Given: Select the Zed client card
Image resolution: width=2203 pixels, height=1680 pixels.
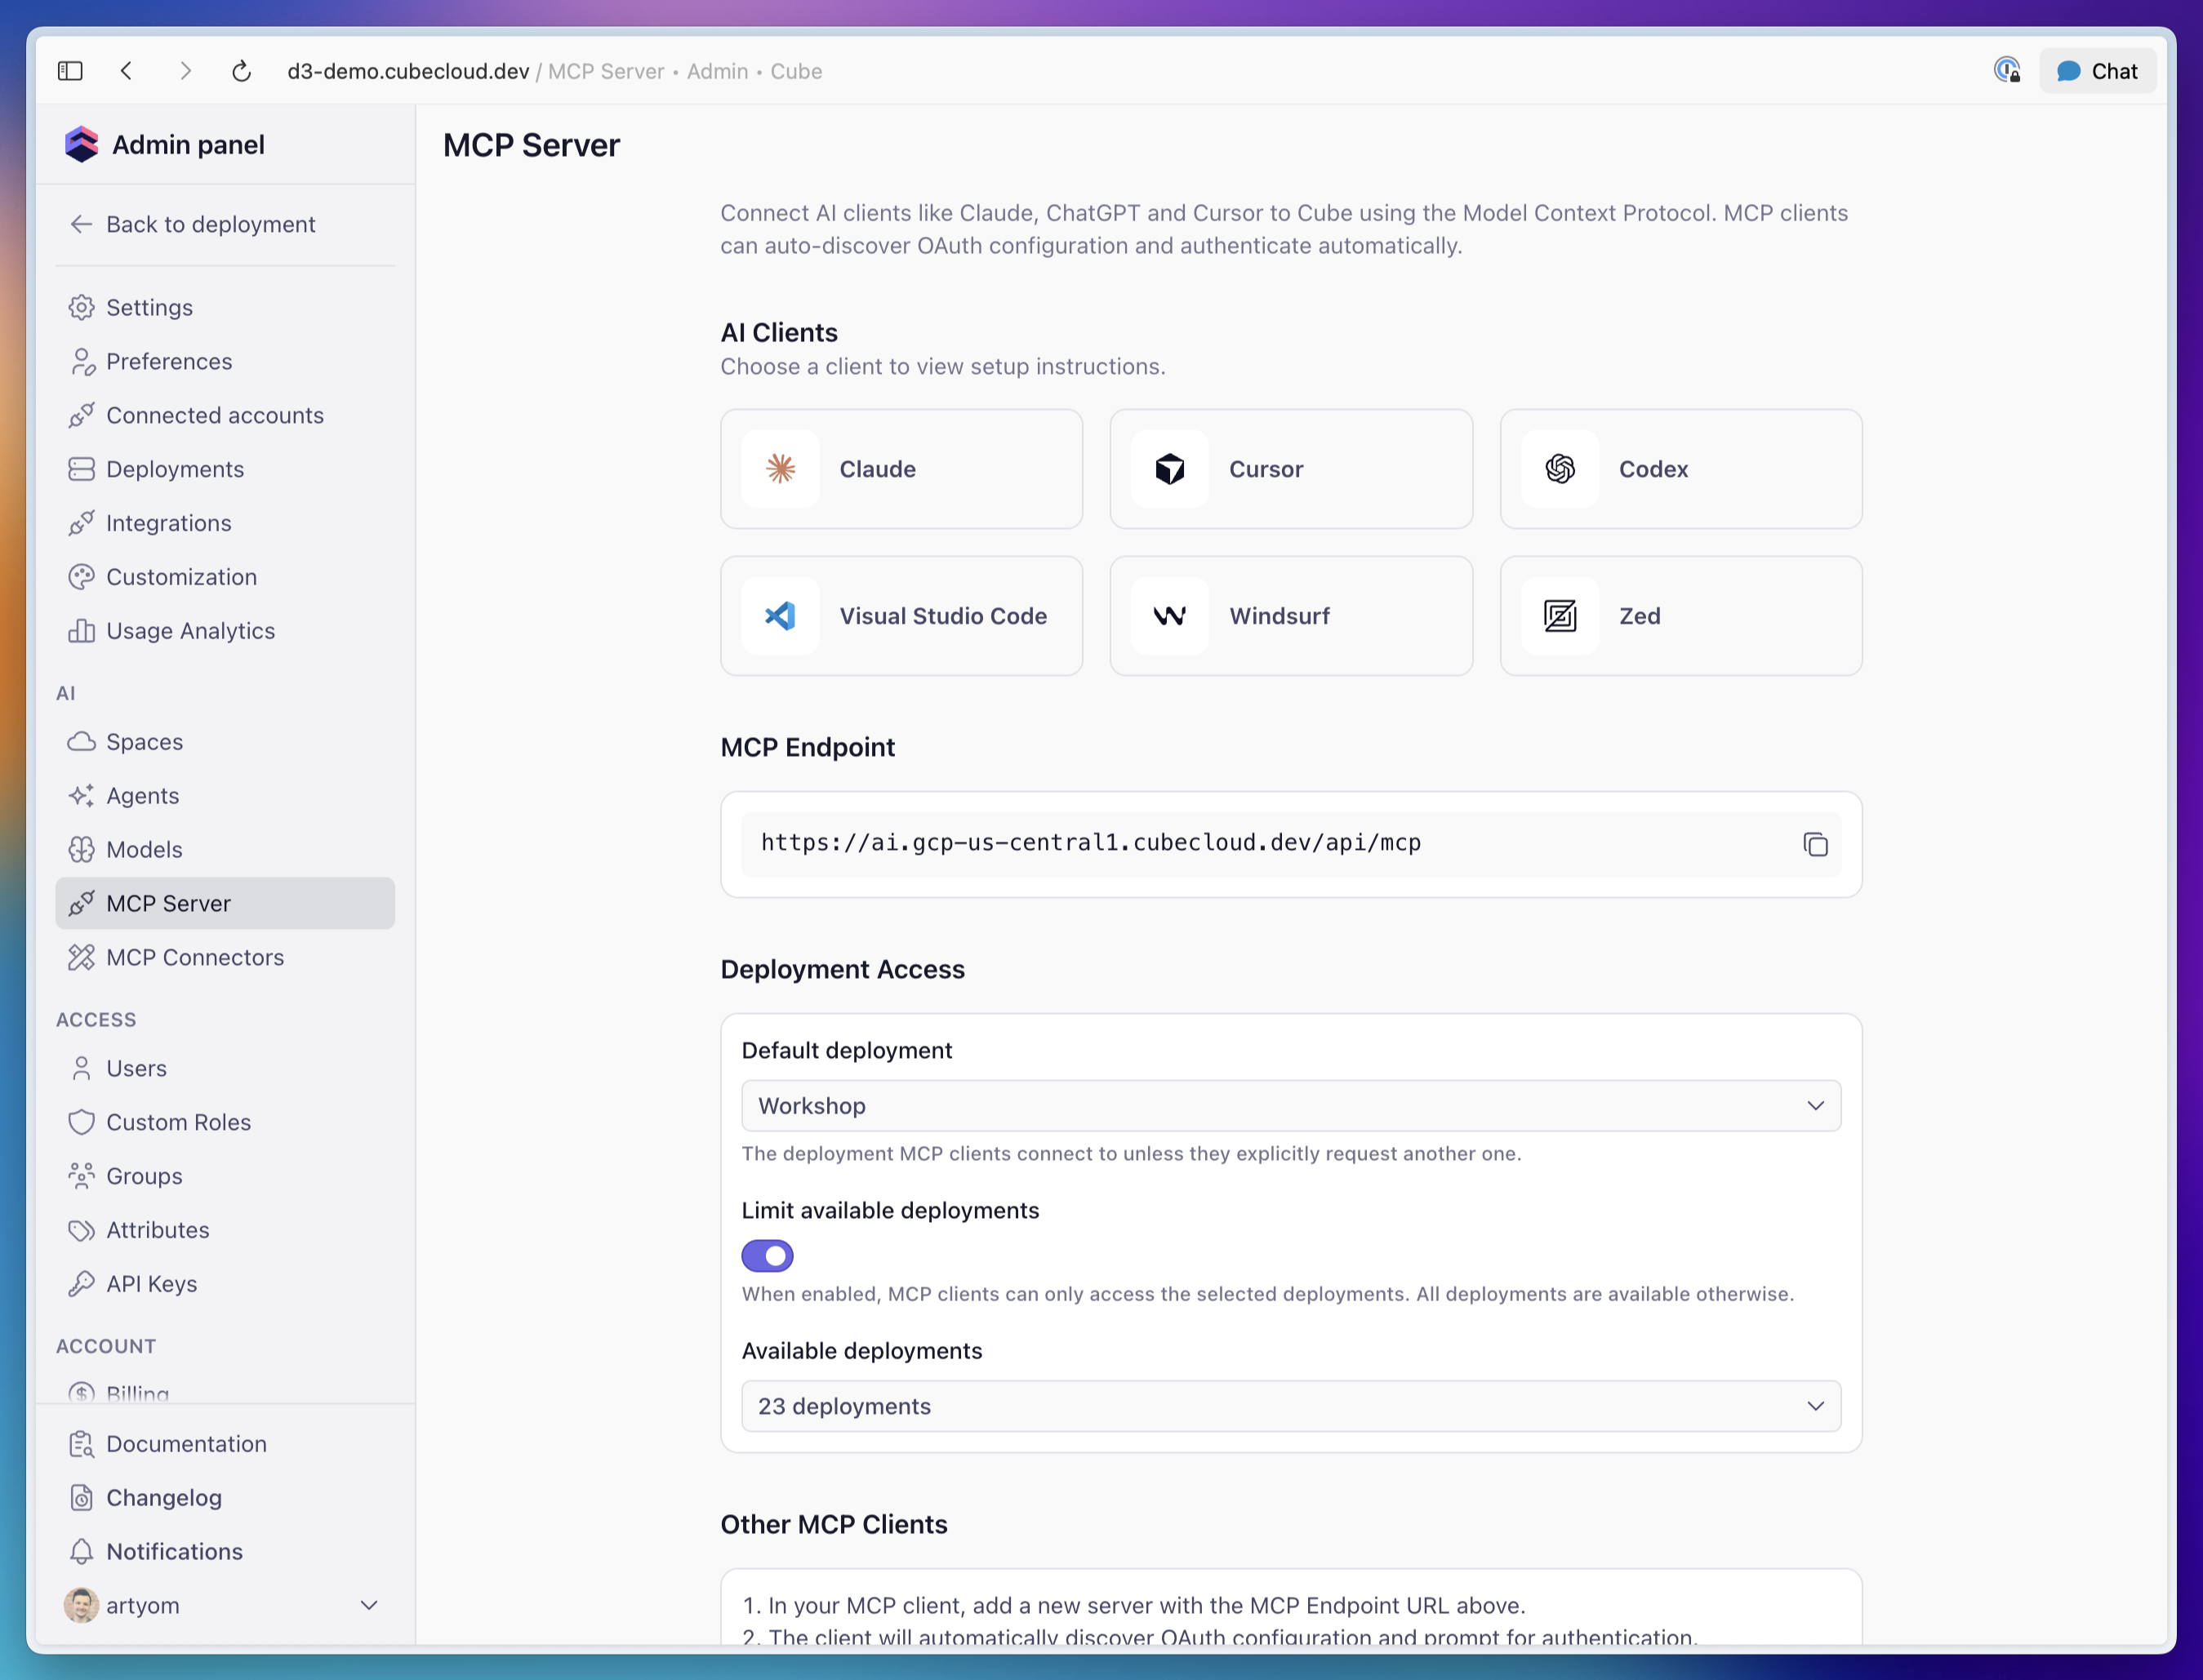Looking at the screenshot, I should (1681, 616).
